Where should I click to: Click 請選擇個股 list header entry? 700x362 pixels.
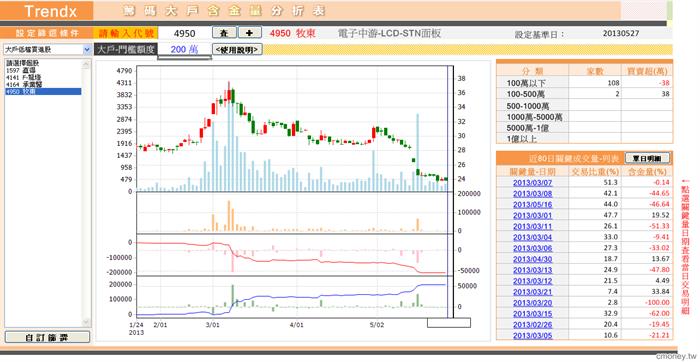[43, 64]
